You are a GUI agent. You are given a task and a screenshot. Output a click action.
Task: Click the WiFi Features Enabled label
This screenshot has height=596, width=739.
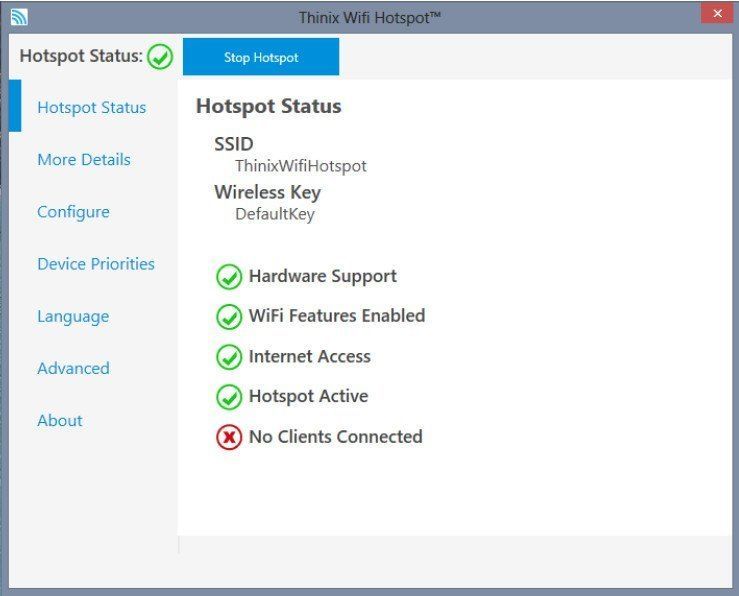click(x=337, y=316)
